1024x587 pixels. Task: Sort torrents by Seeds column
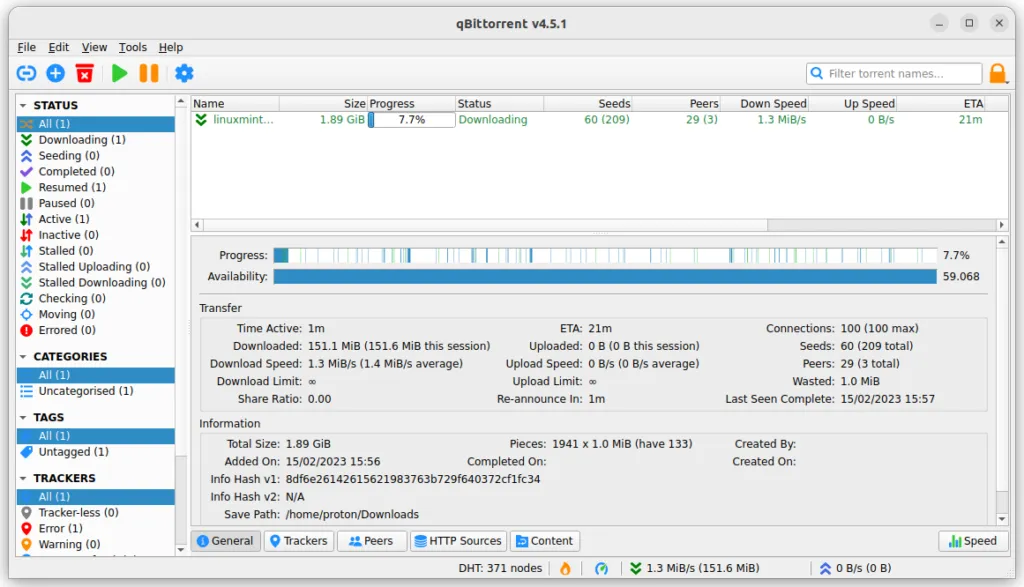point(588,103)
